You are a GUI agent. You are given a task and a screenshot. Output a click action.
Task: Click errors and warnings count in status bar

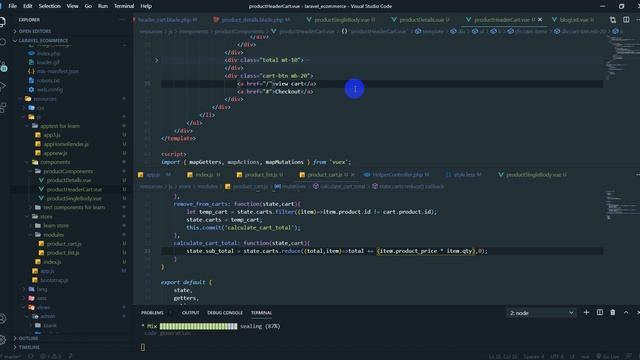(x=51, y=356)
